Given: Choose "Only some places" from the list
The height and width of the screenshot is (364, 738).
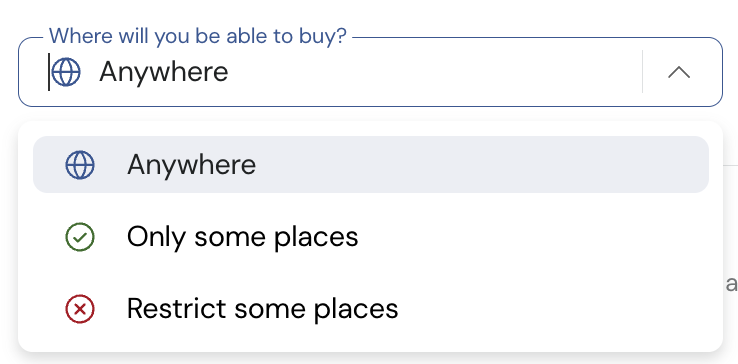Looking at the screenshot, I should [x=371, y=237].
